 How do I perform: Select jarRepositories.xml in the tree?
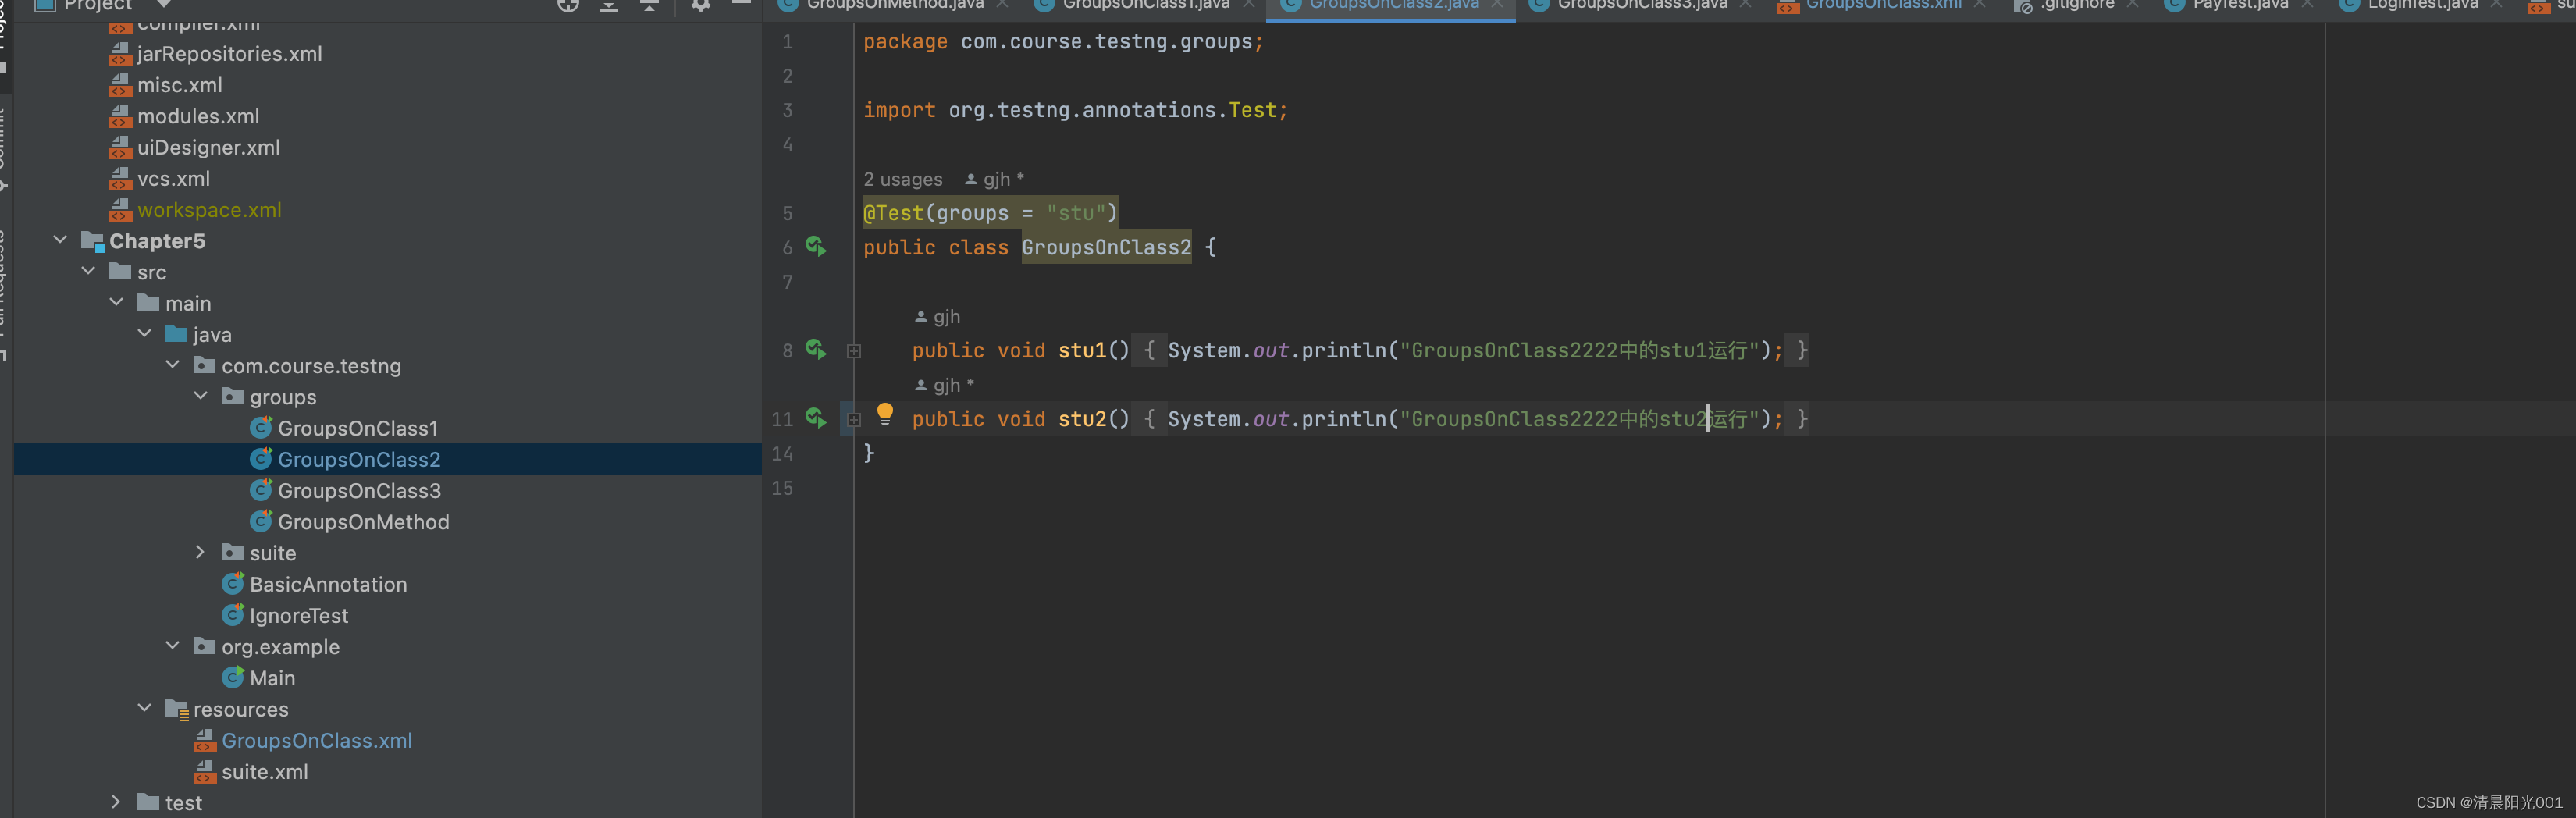[229, 53]
